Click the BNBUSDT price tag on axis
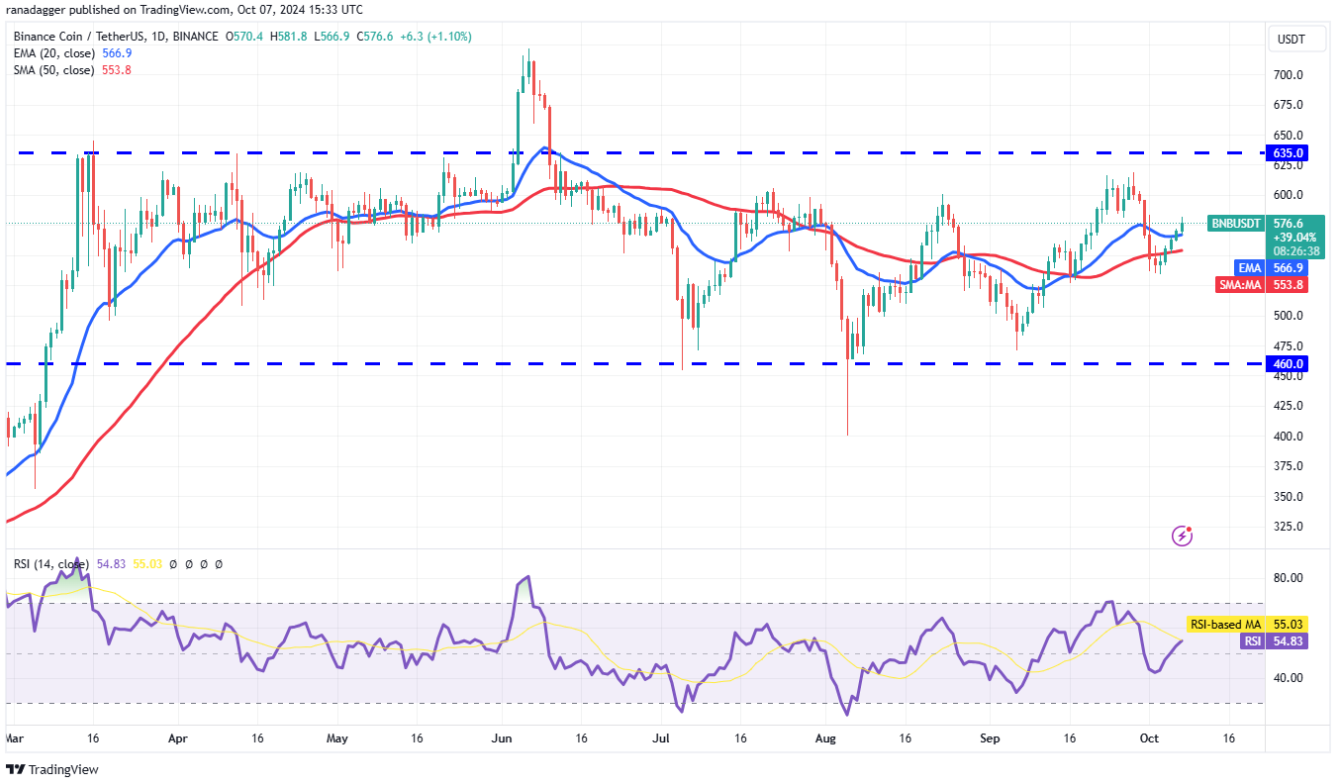 pos(1235,224)
